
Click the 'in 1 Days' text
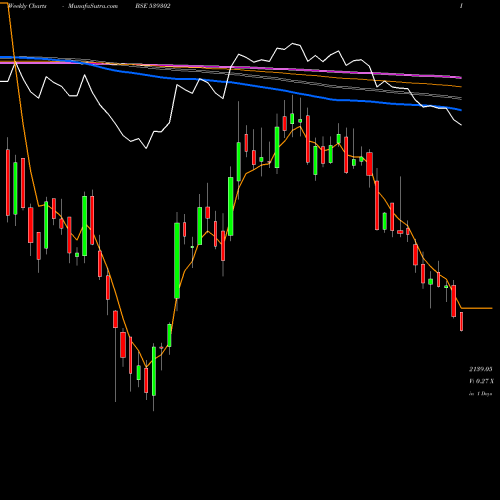click(481, 394)
